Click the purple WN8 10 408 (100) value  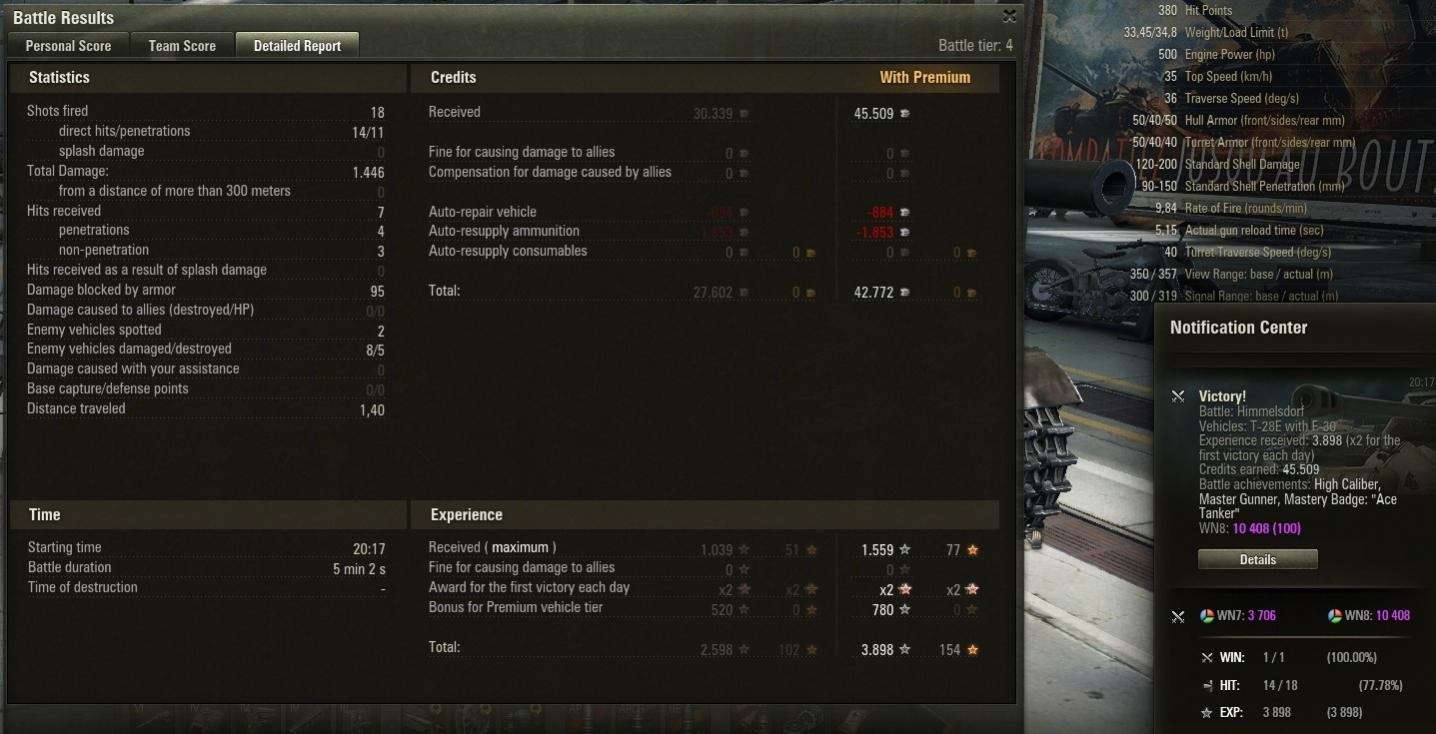[x=1267, y=528]
